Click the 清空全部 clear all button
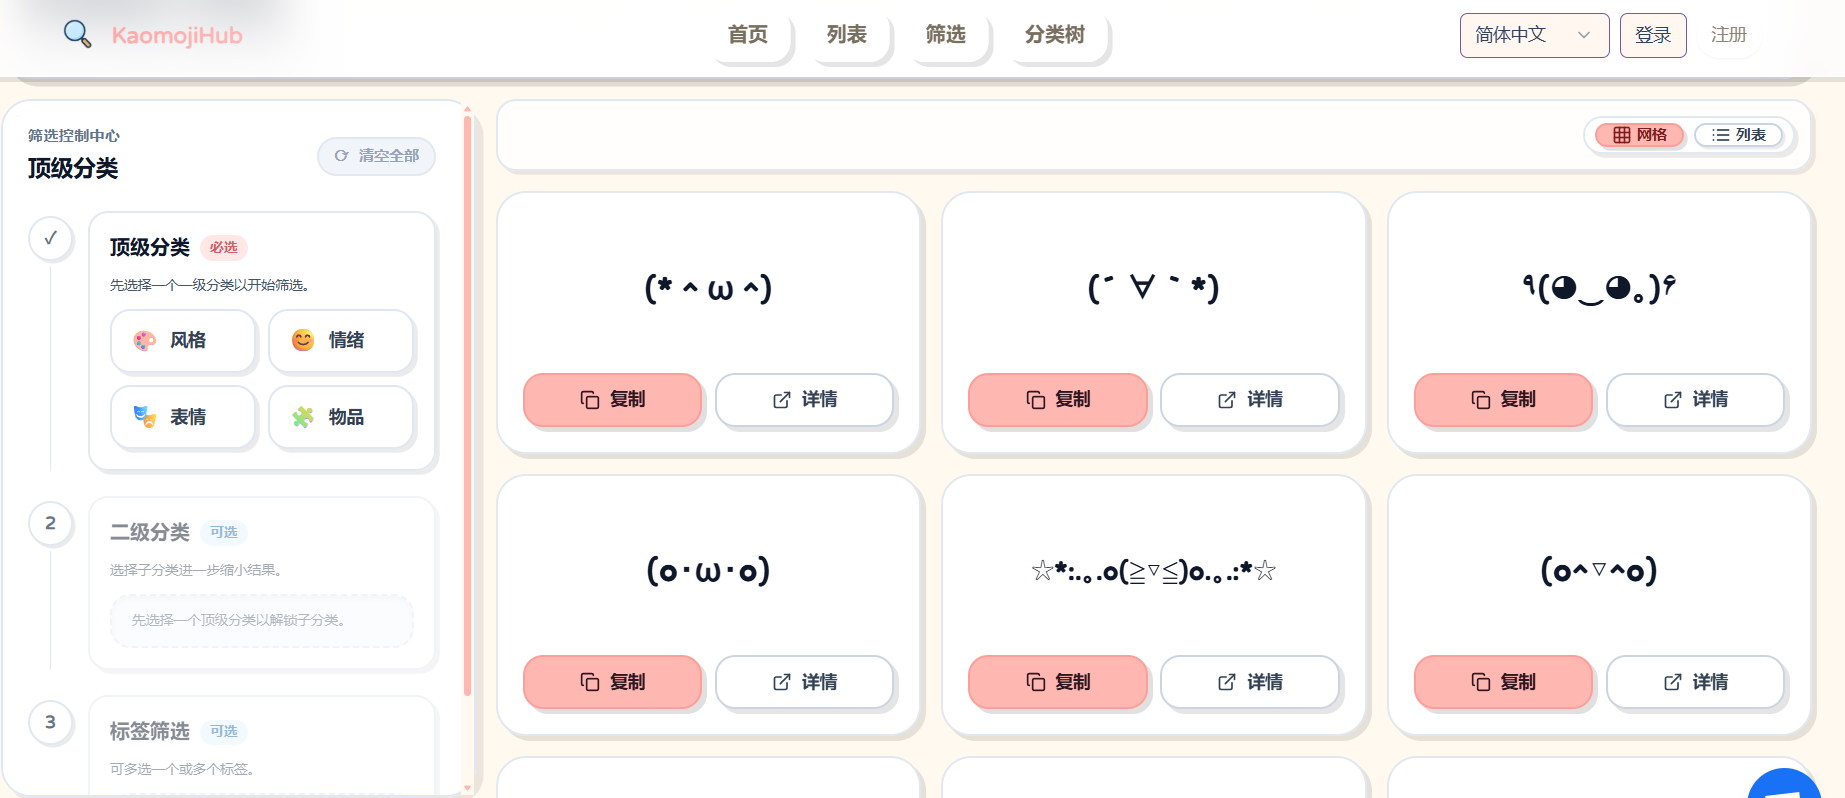Viewport: 1845px width, 798px height. click(376, 156)
